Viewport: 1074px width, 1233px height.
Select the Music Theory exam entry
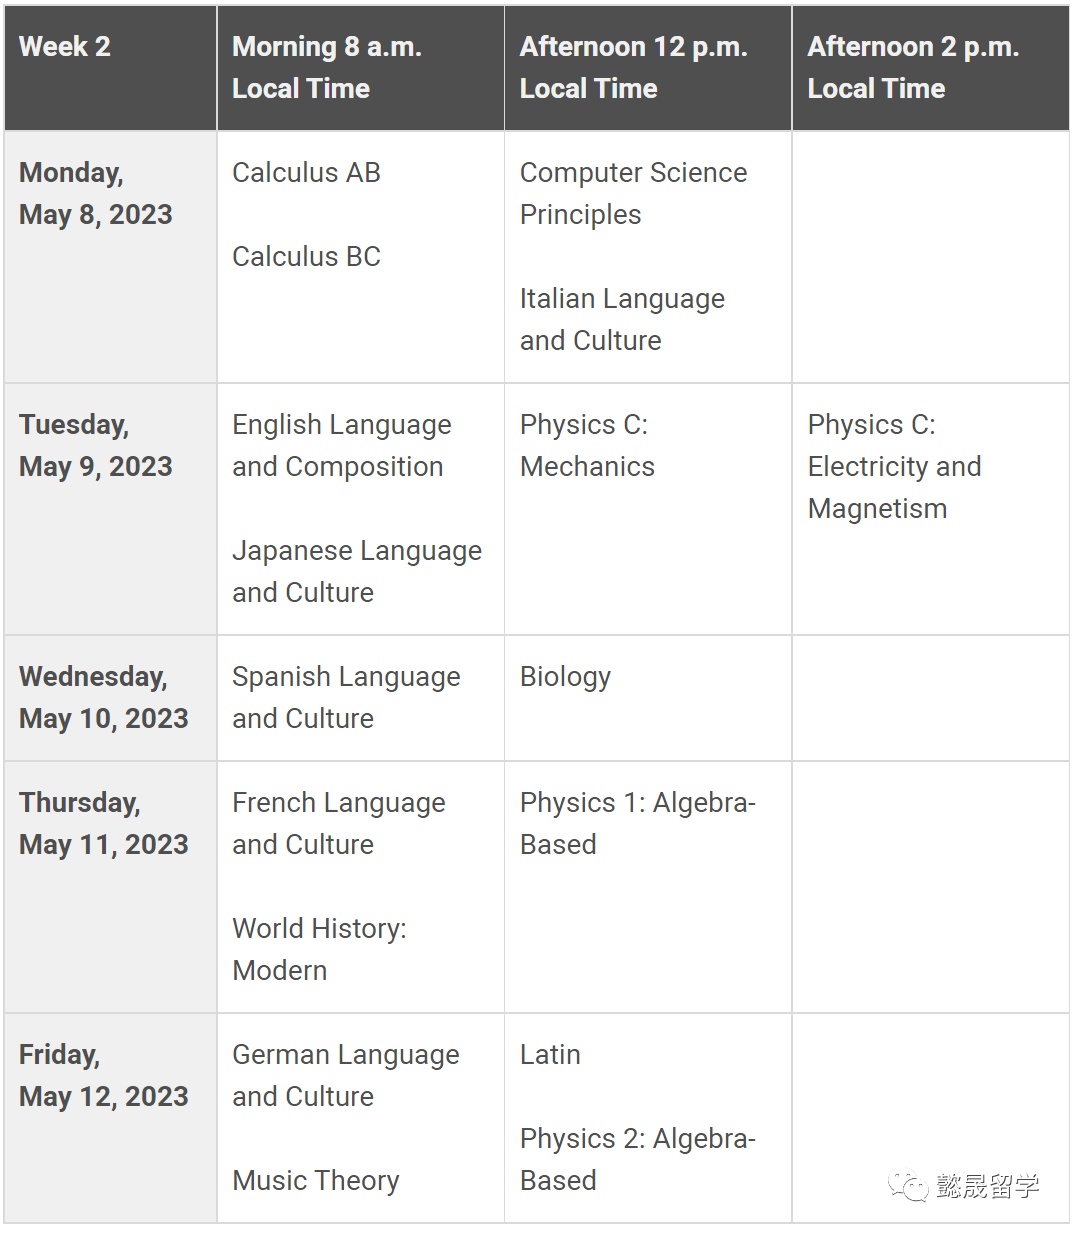(316, 1181)
